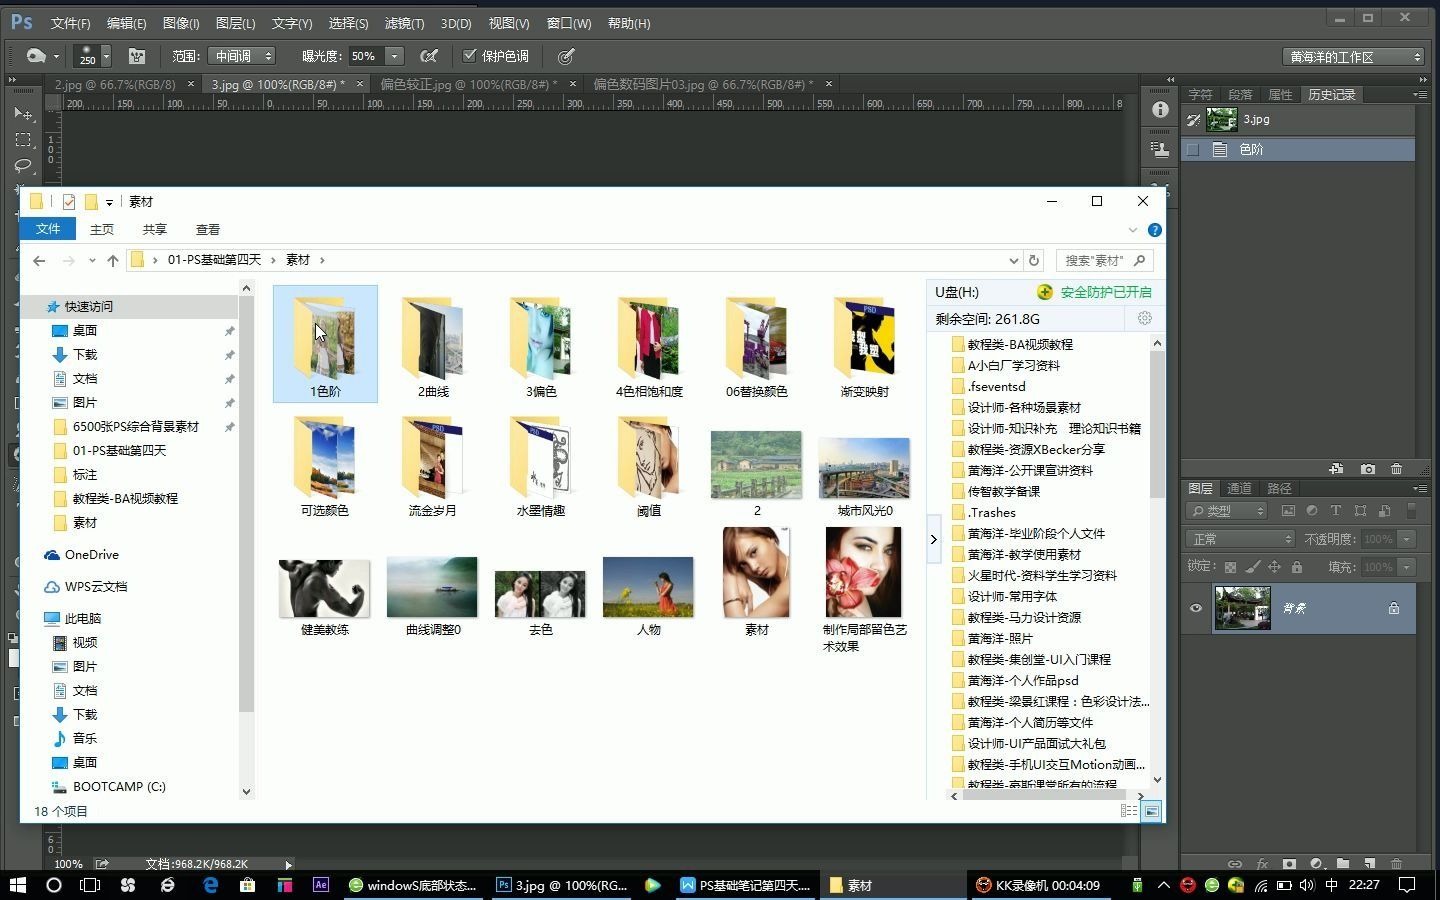Refresh the Explorer folder view

tap(1034, 260)
